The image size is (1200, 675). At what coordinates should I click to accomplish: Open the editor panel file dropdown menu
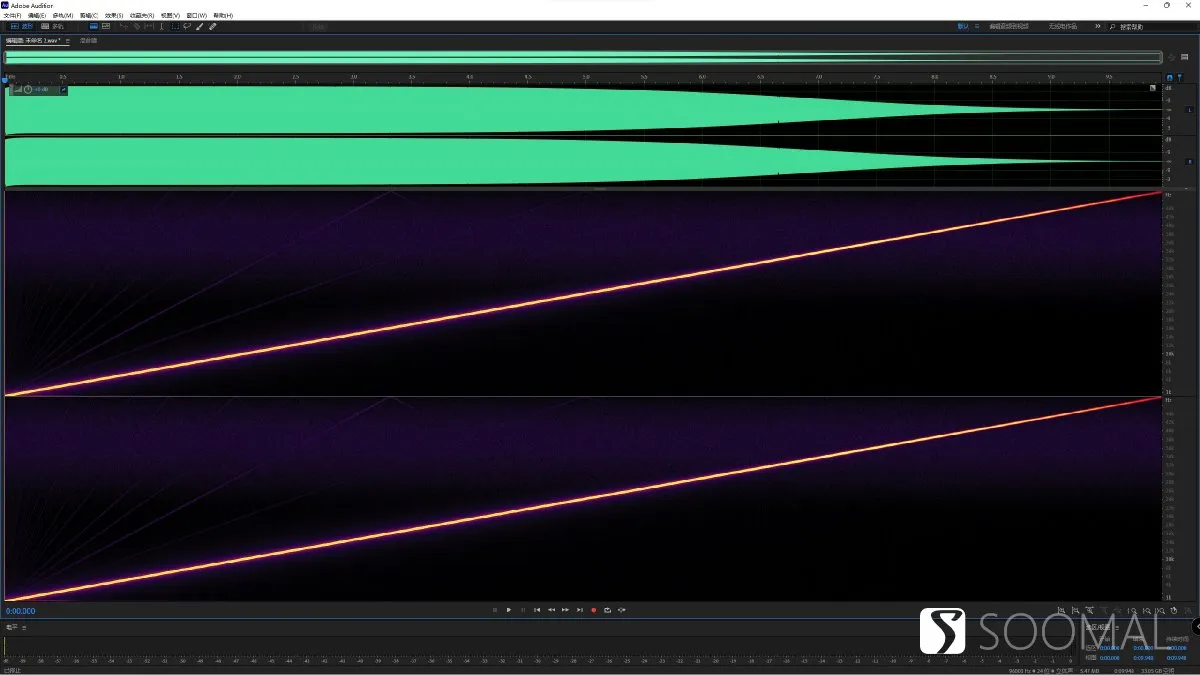pos(68,40)
